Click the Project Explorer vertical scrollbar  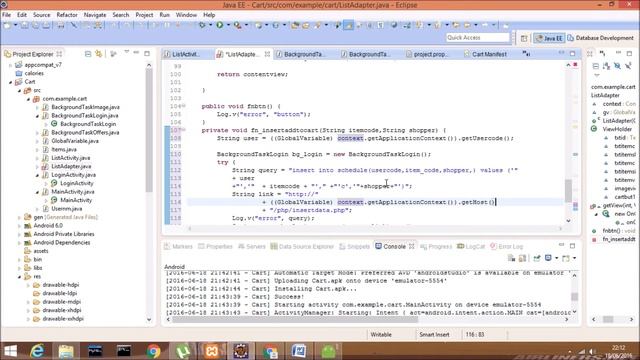click(149, 131)
